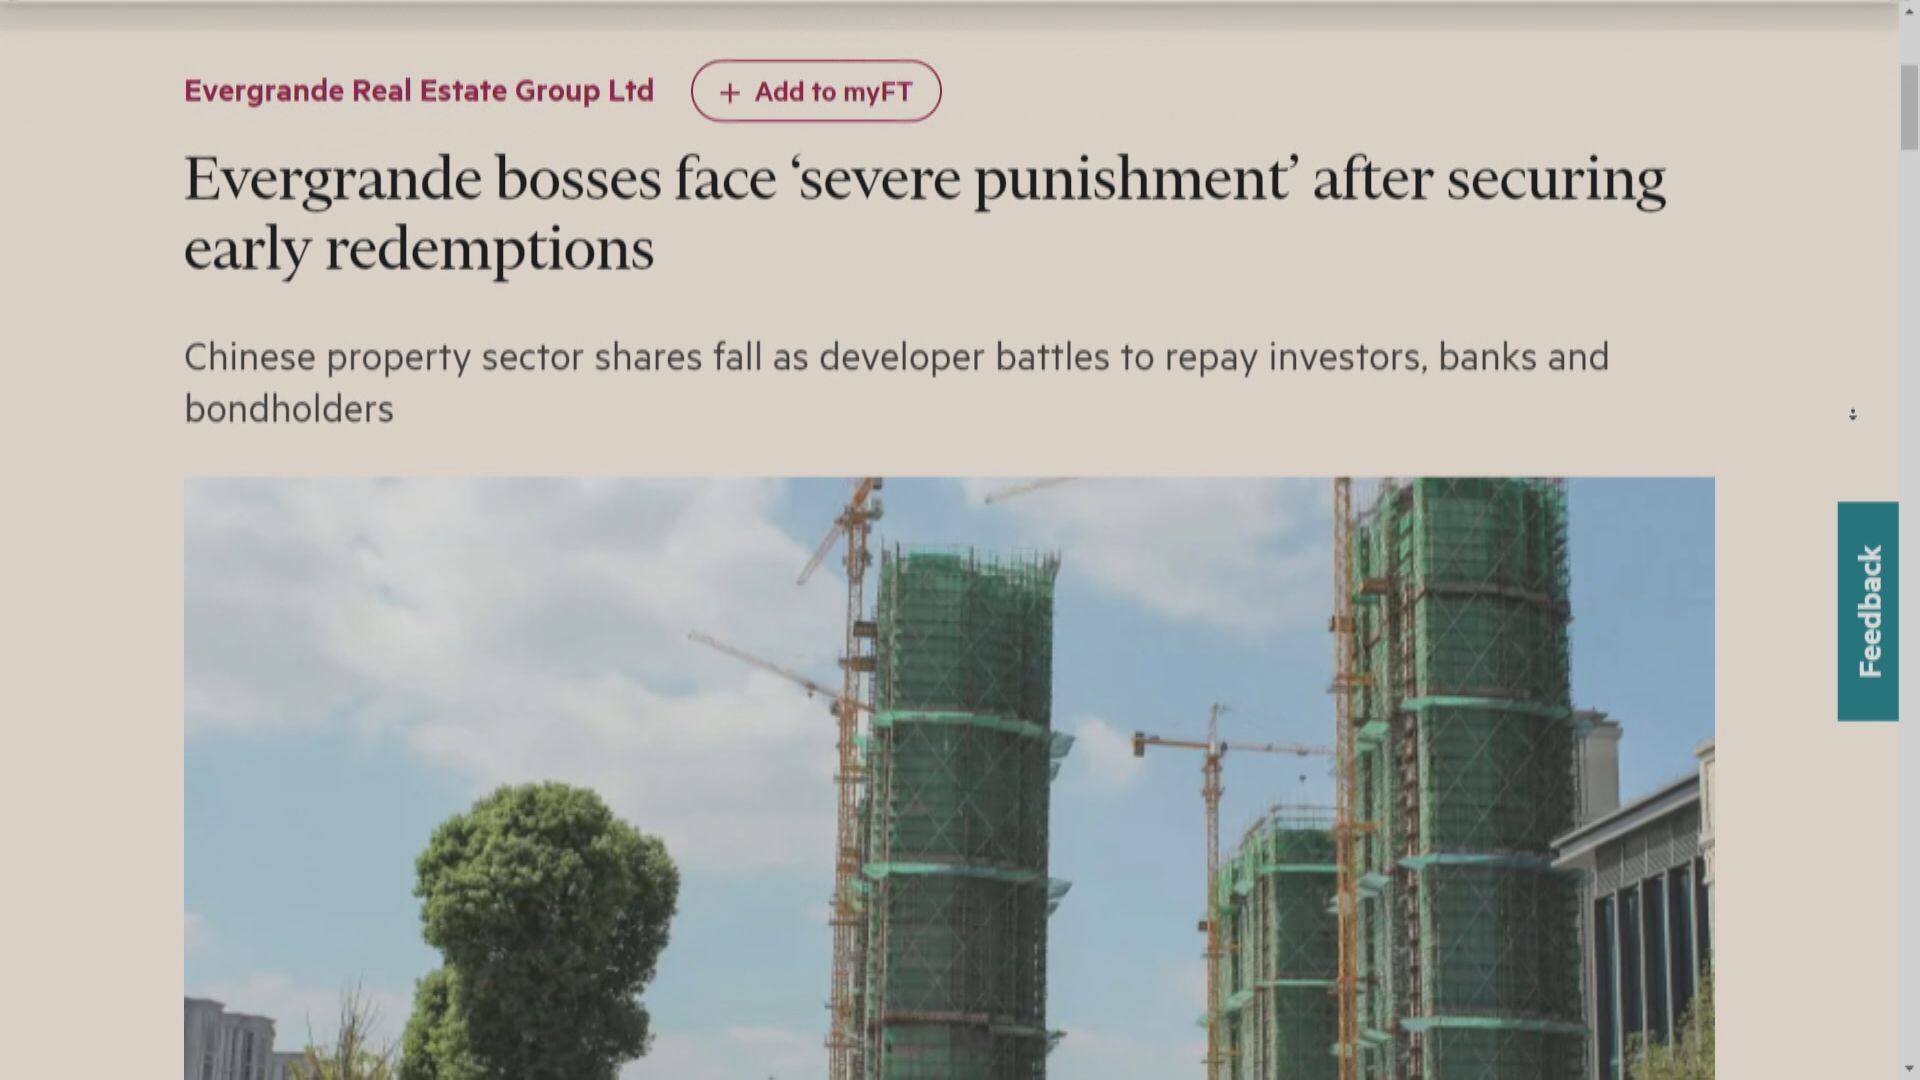Click the cloudy sky area of the photo
This screenshot has height=1080, width=1920.
coord(500,620)
